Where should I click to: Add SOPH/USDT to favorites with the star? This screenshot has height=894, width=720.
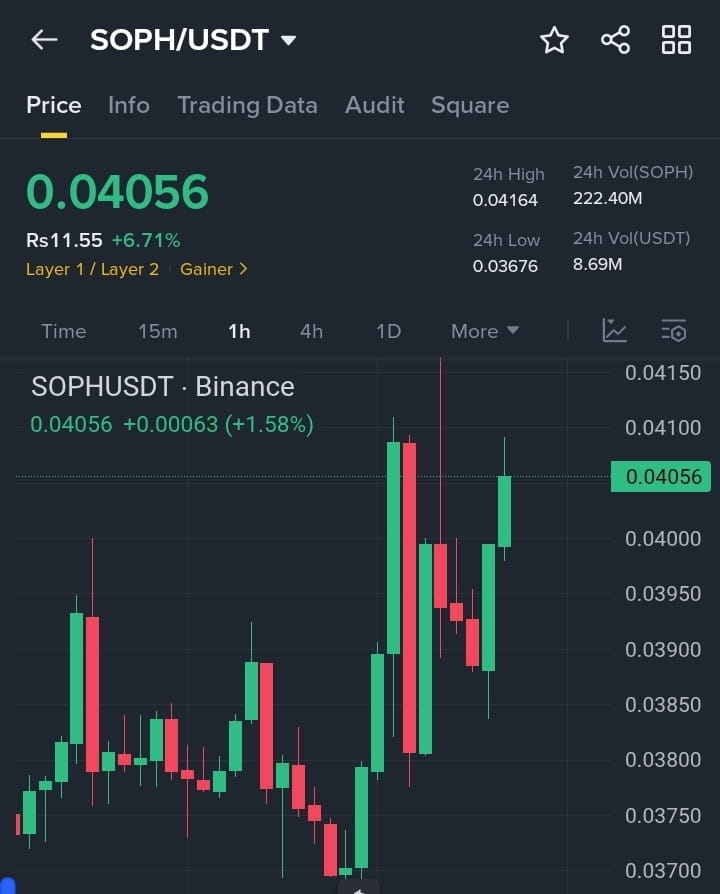[554, 40]
